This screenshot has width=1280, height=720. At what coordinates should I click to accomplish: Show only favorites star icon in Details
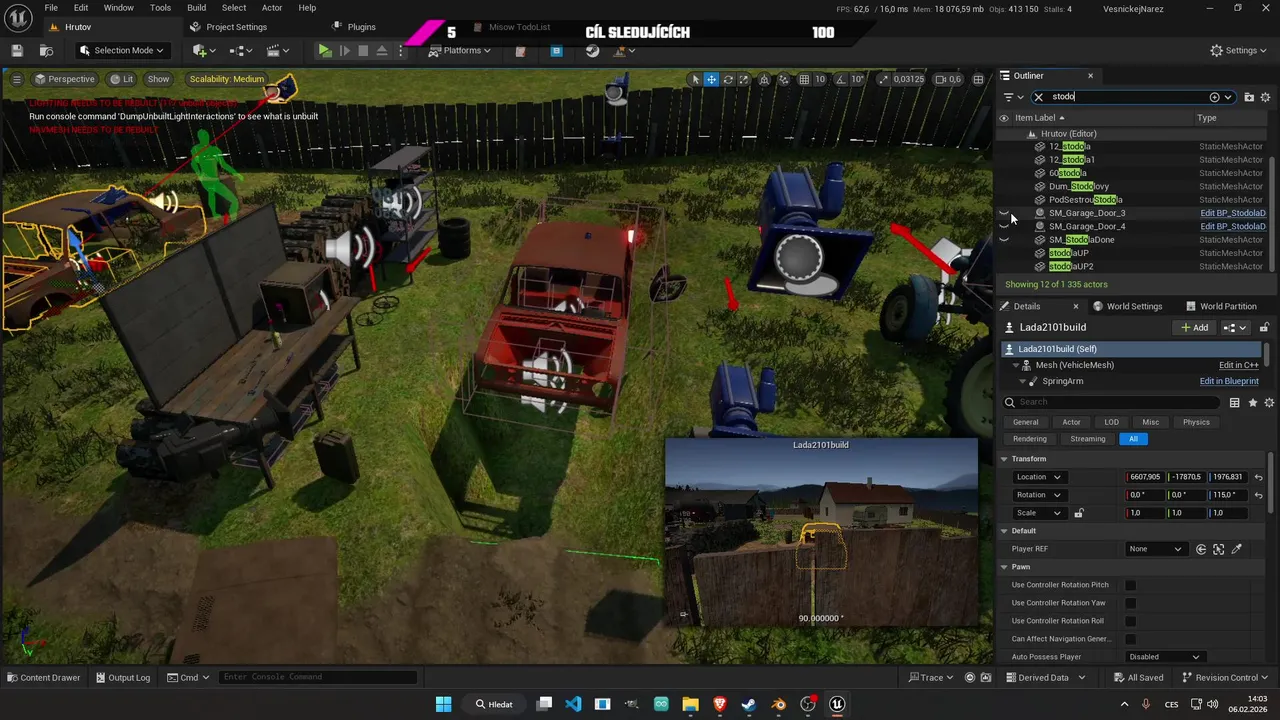coord(1252,402)
